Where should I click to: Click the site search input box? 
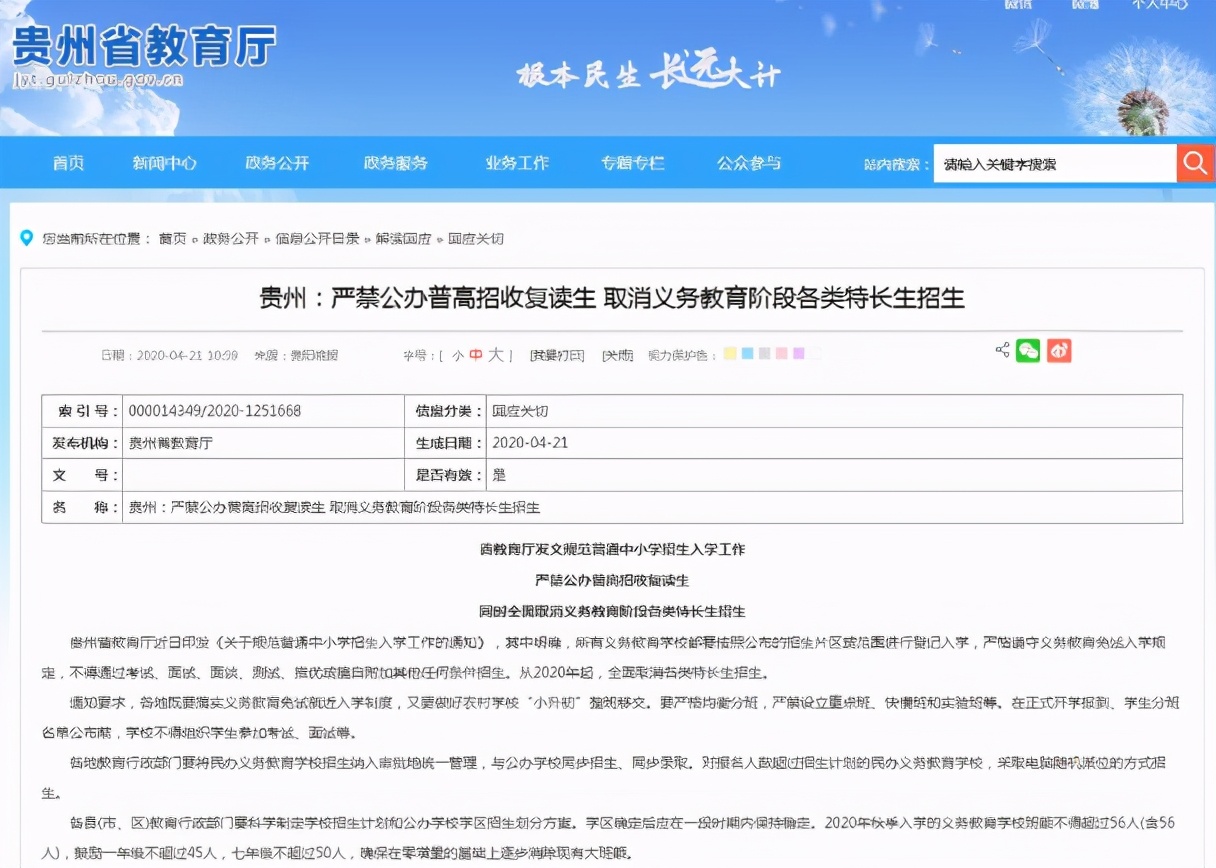1055,163
